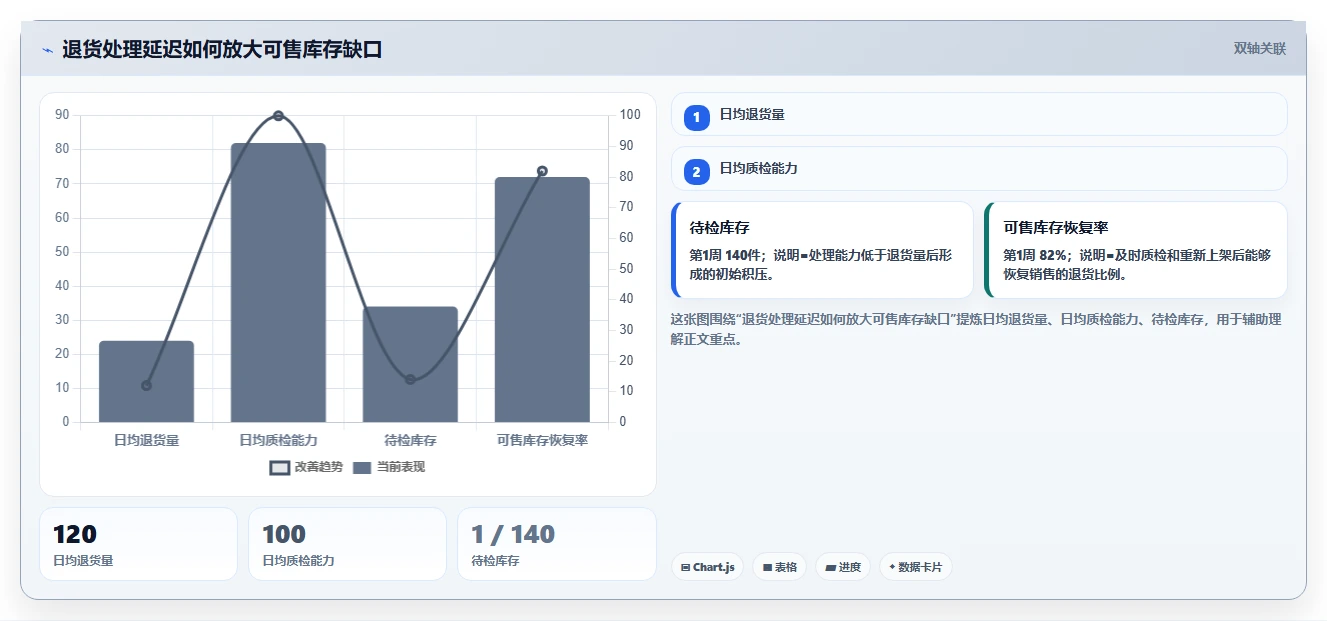Viewport: 1327px width, 621px height.
Task: Click the line point on 可售库存恢复率
Action: tap(542, 171)
